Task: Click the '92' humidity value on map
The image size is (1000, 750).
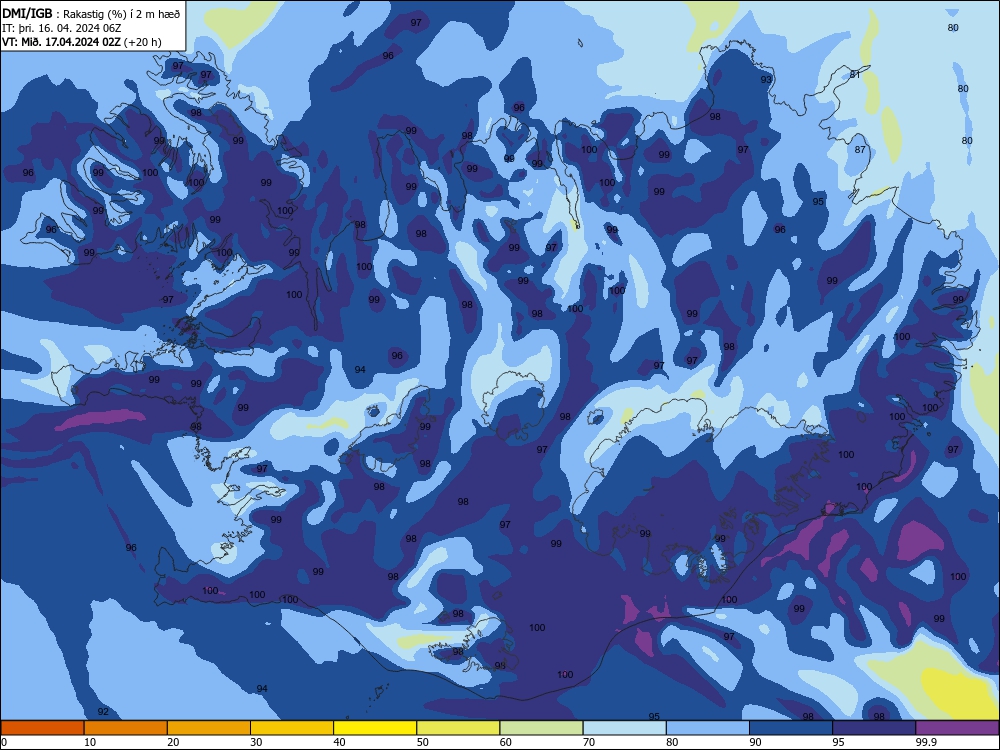Action: [103, 711]
